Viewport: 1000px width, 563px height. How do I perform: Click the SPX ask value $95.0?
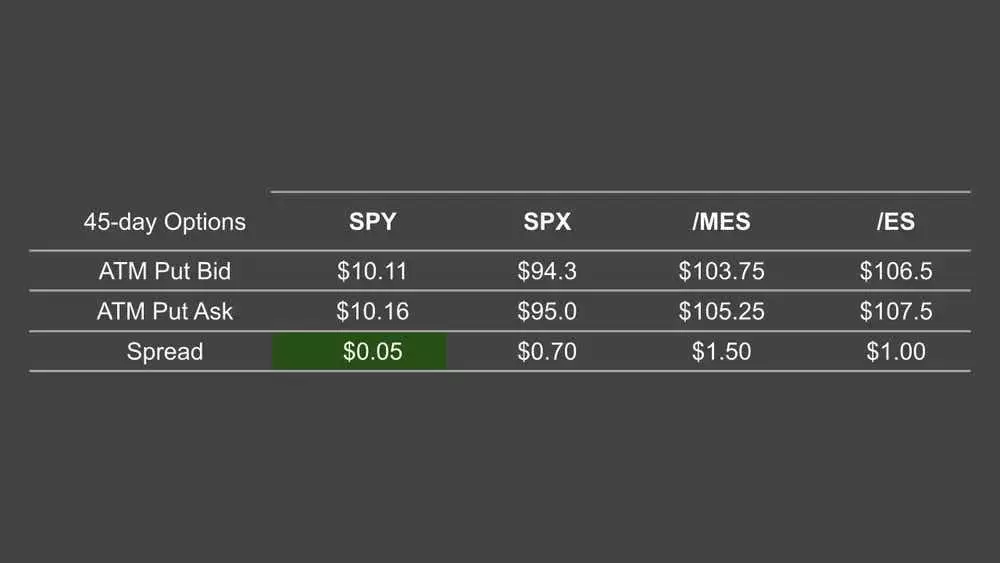[x=547, y=311]
